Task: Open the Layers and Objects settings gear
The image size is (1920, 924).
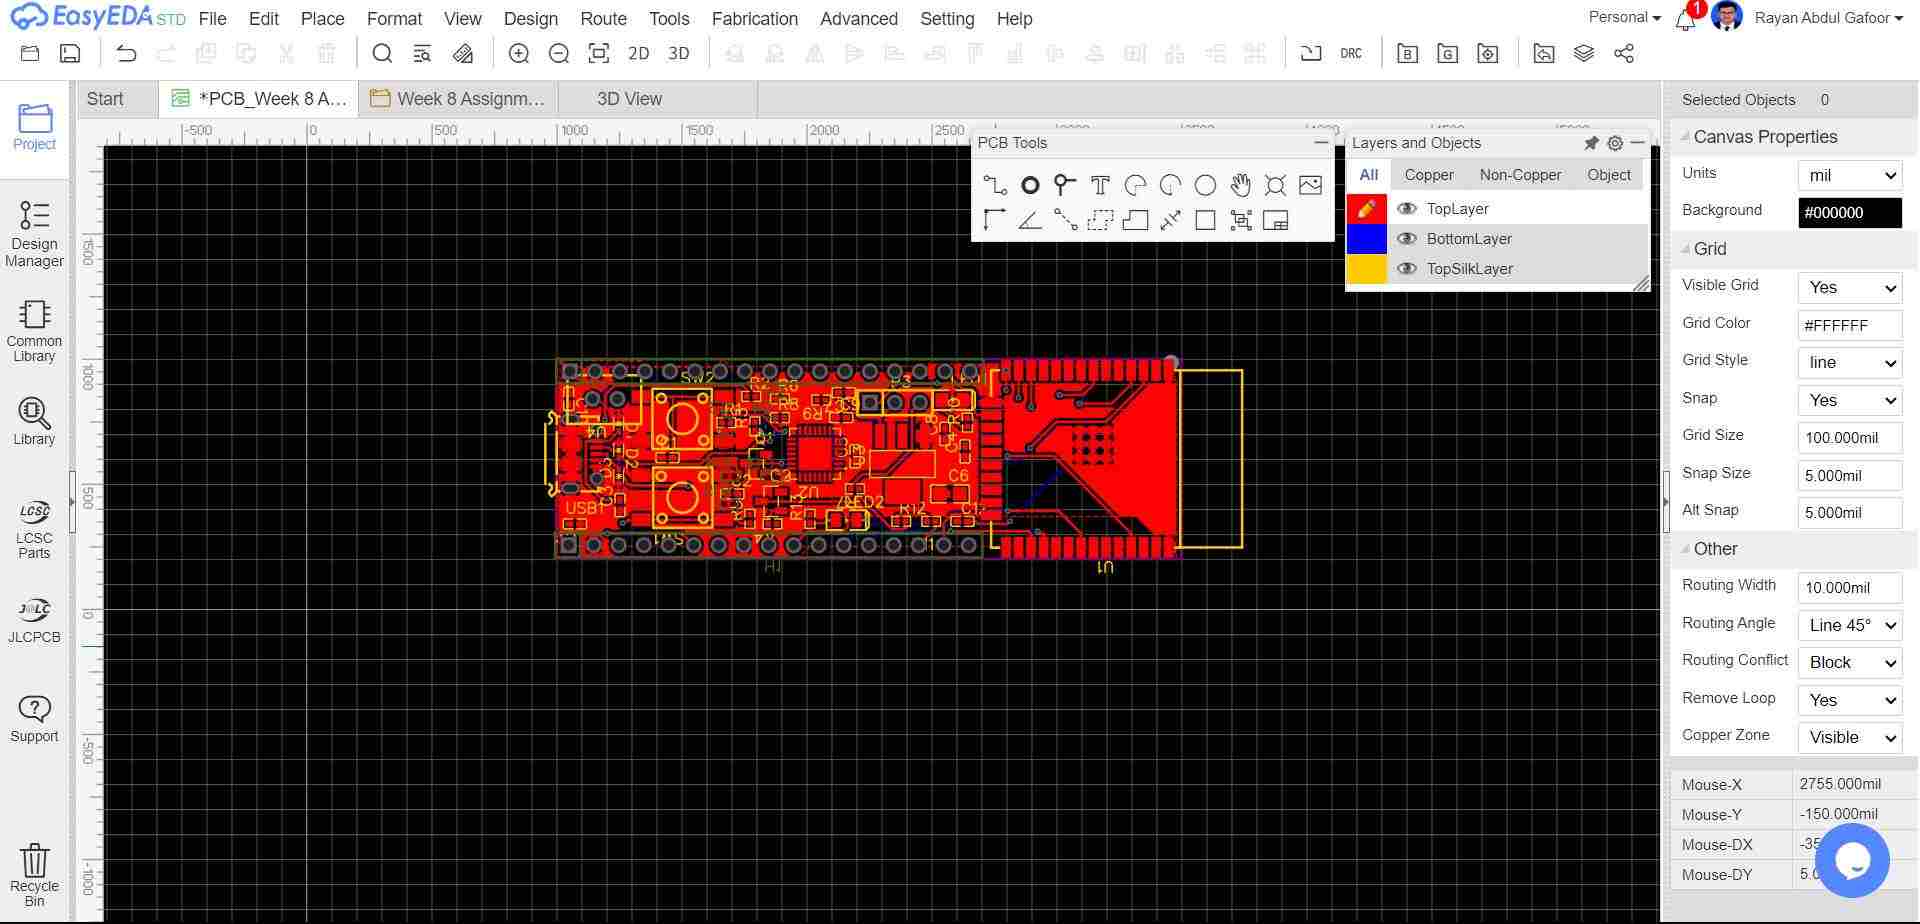Action: pyautogui.click(x=1615, y=143)
